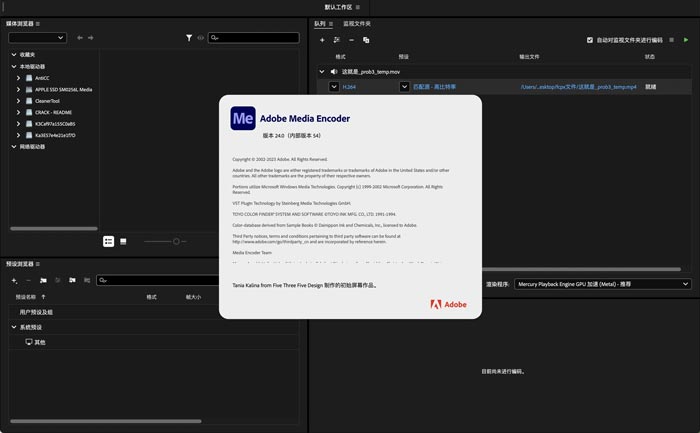Switch to the 监视文件夹 watch folders tab
The width and height of the screenshot is (700, 433).
(x=357, y=24)
